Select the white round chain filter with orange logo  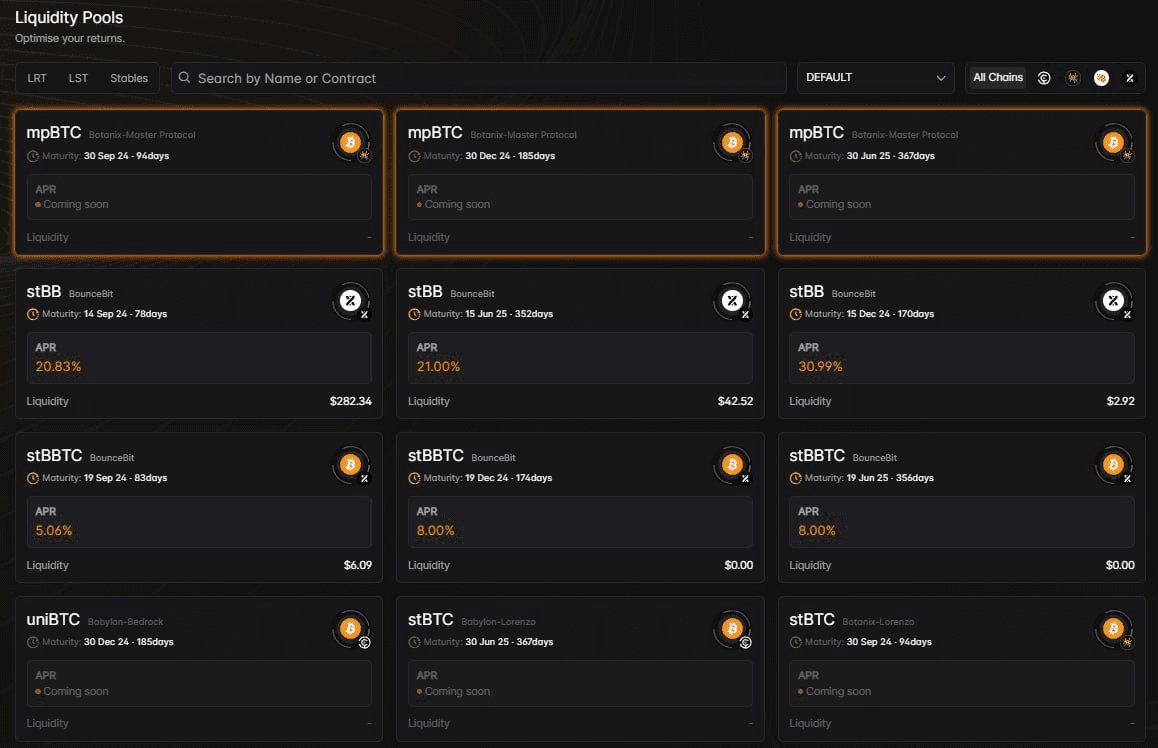(x=1101, y=78)
